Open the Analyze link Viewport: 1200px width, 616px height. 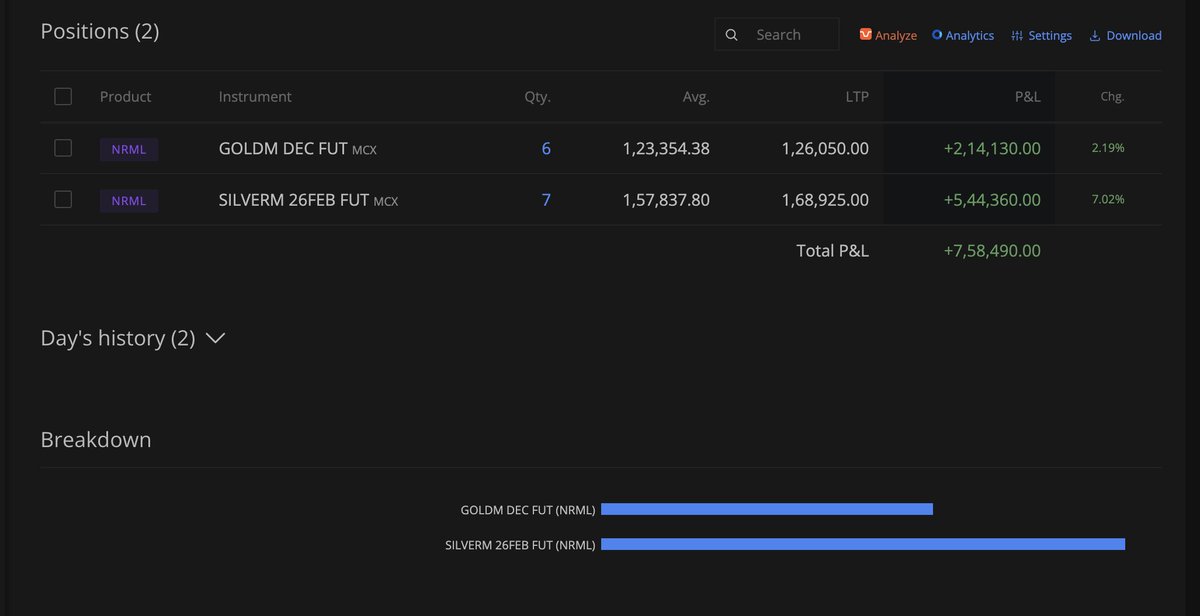(888, 35)
